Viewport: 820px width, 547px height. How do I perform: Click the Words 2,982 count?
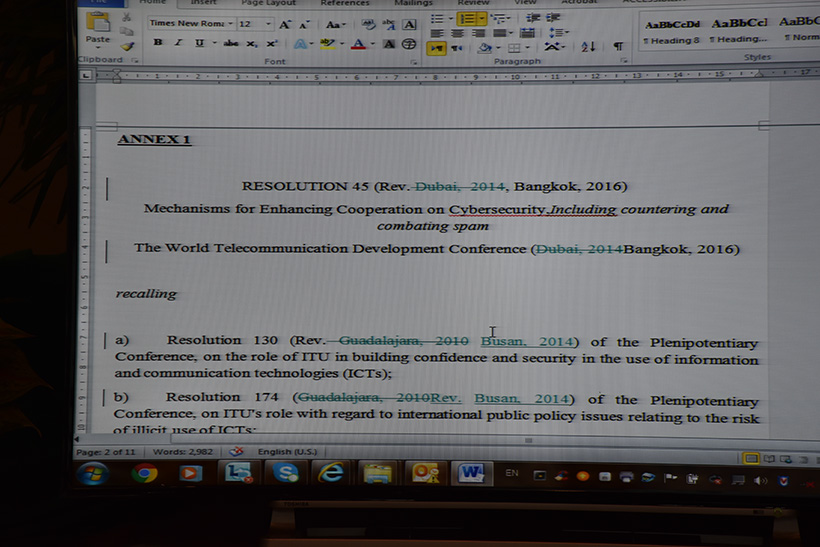(x=183, y=451)
